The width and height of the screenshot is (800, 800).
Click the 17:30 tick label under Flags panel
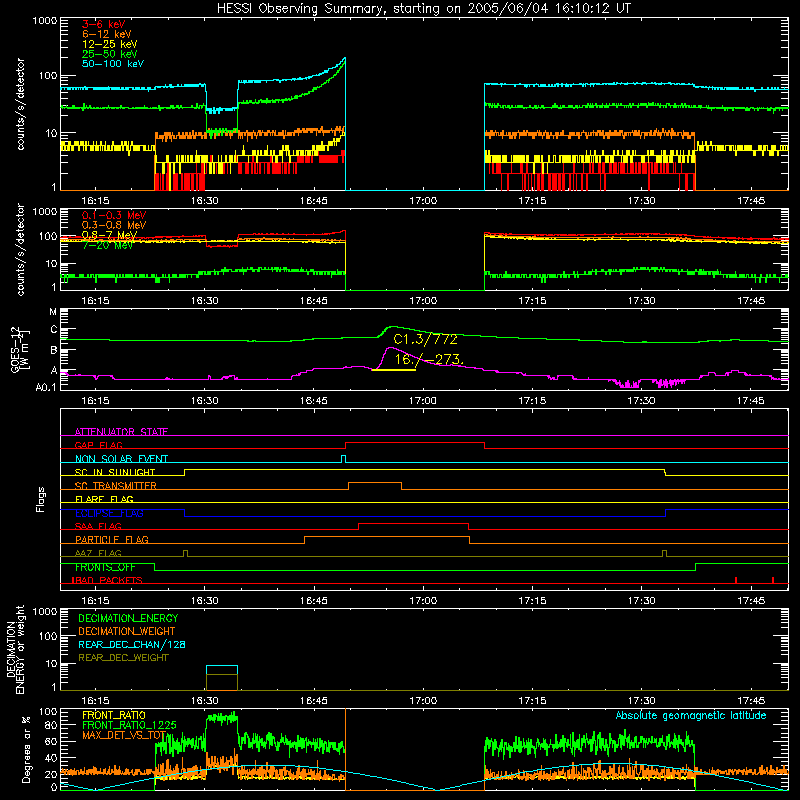pyautogui.click(x=641, y=601)
